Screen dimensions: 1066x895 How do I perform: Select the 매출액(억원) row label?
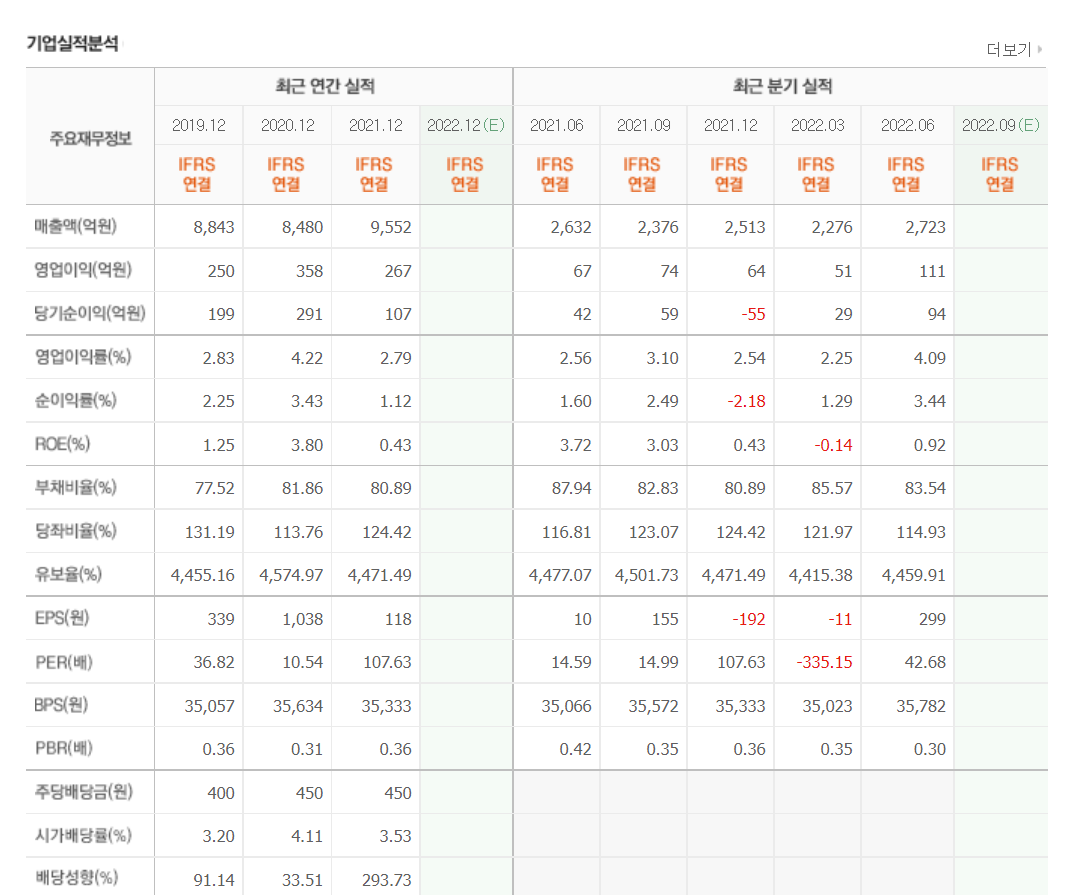tap(75, 226)
